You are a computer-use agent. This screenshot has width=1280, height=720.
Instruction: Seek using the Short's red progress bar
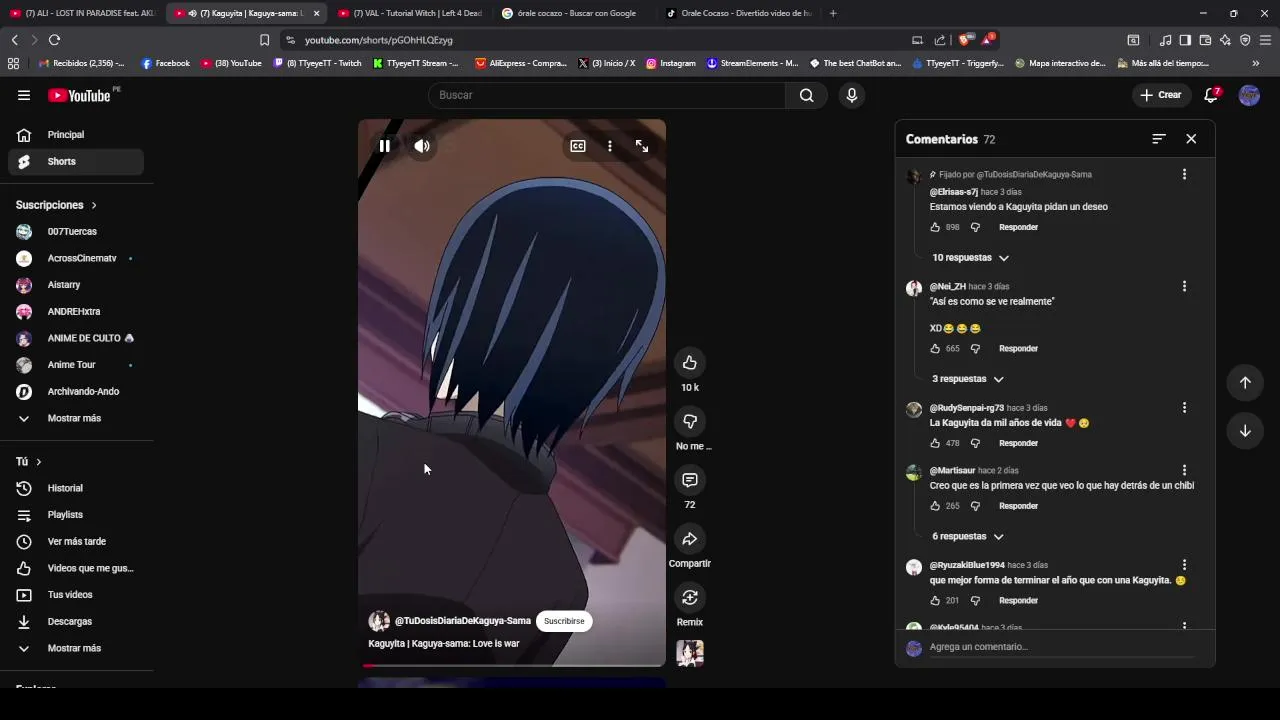pos(512,665)
